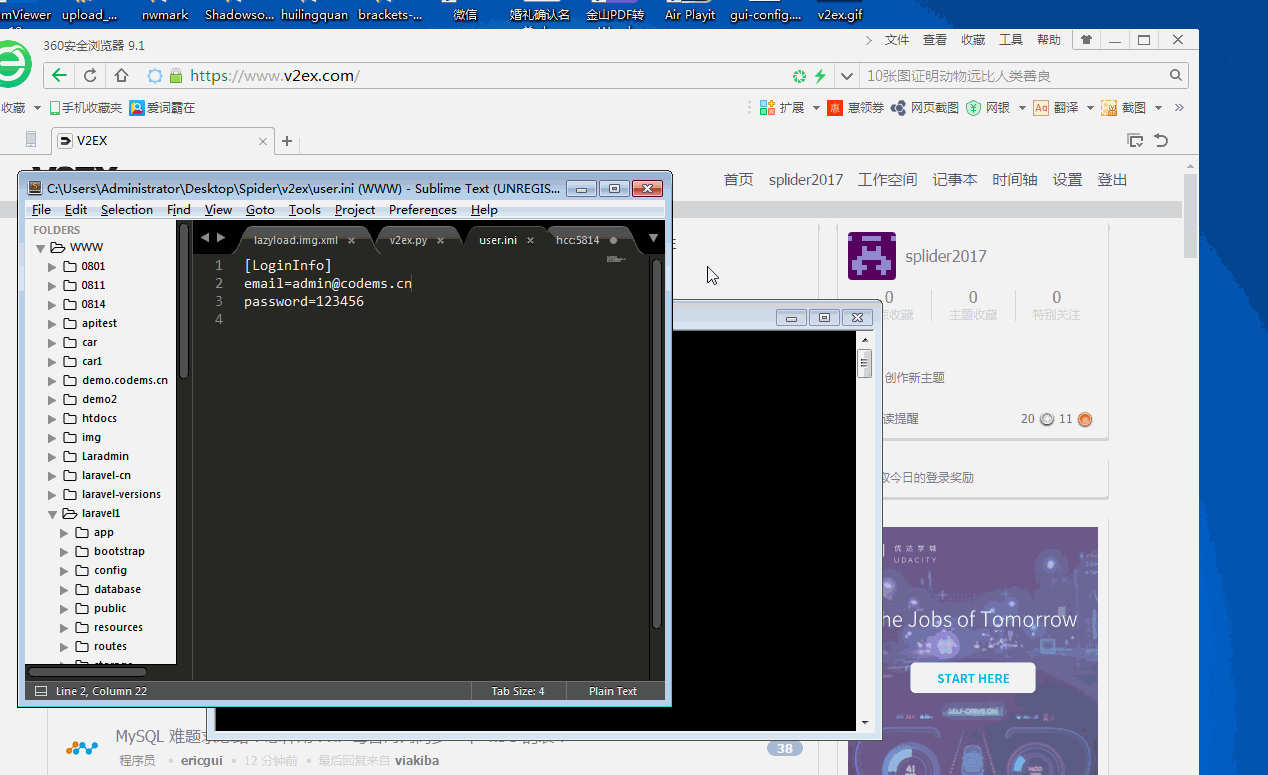Open the ericgui author link below the topic

pyautogui.click(x=202, y=760)
